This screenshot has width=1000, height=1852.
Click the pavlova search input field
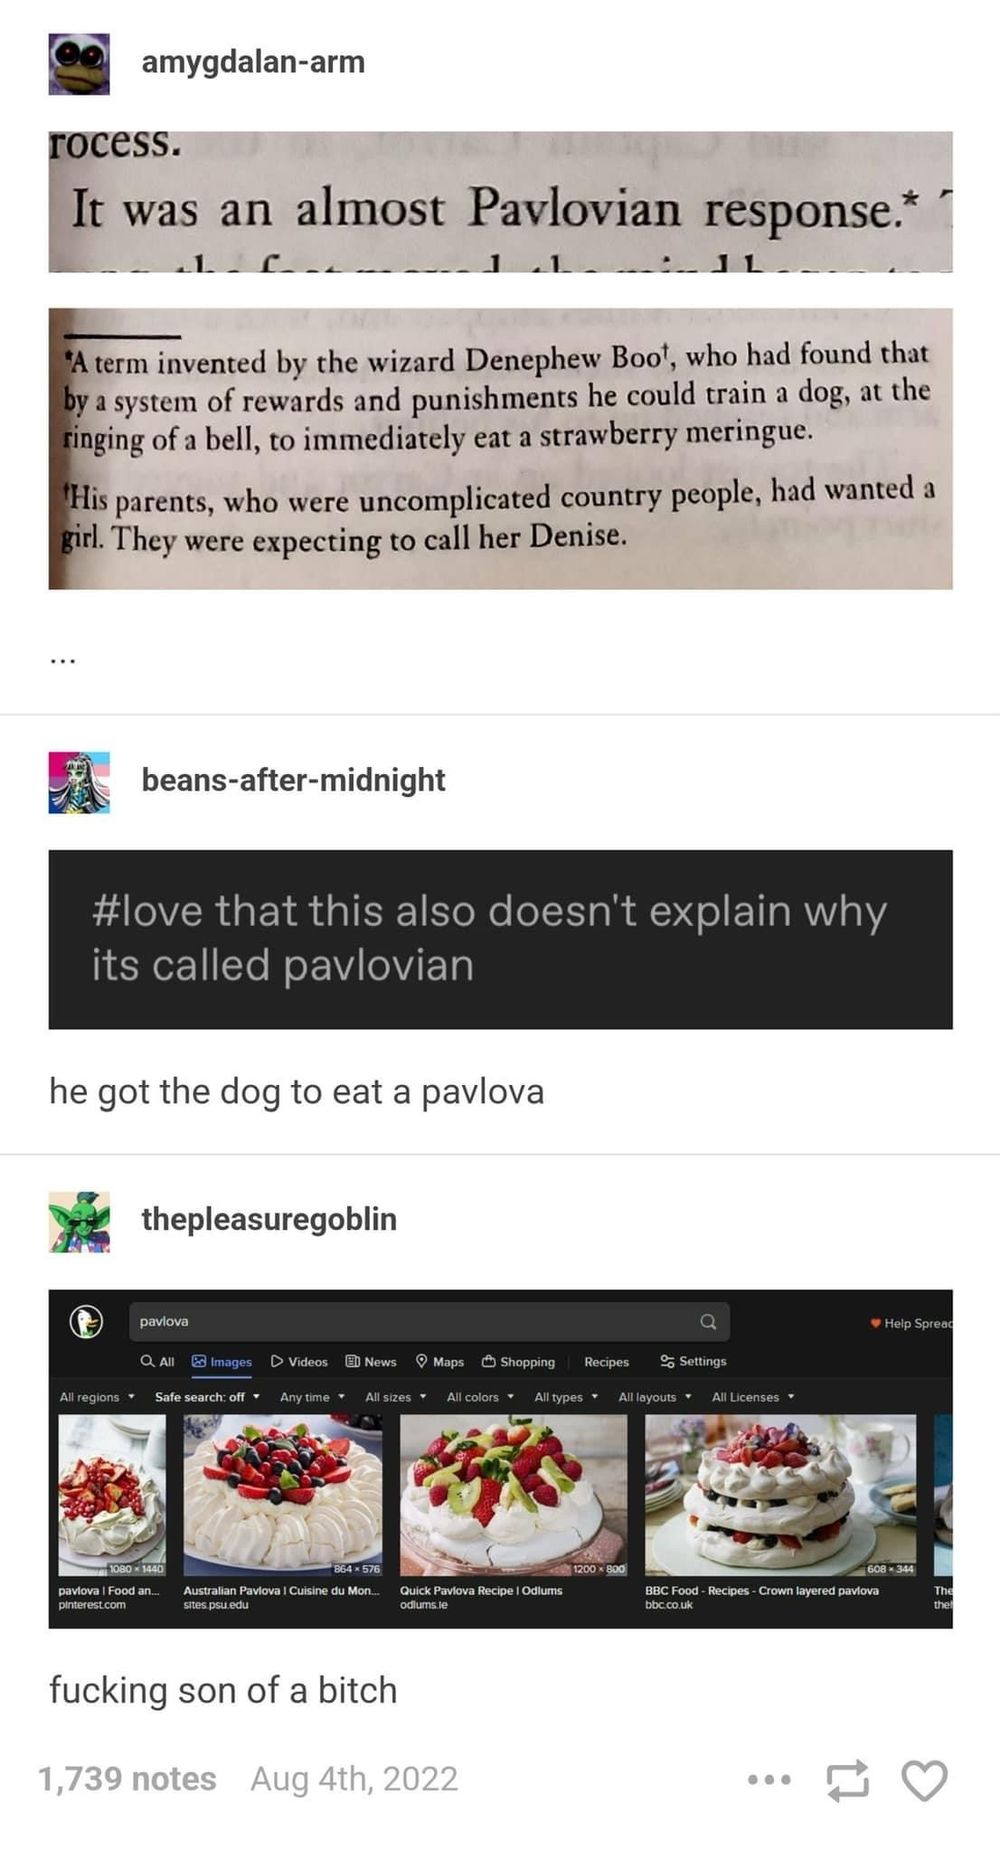pyautogui.click(x=429, y=1321)
